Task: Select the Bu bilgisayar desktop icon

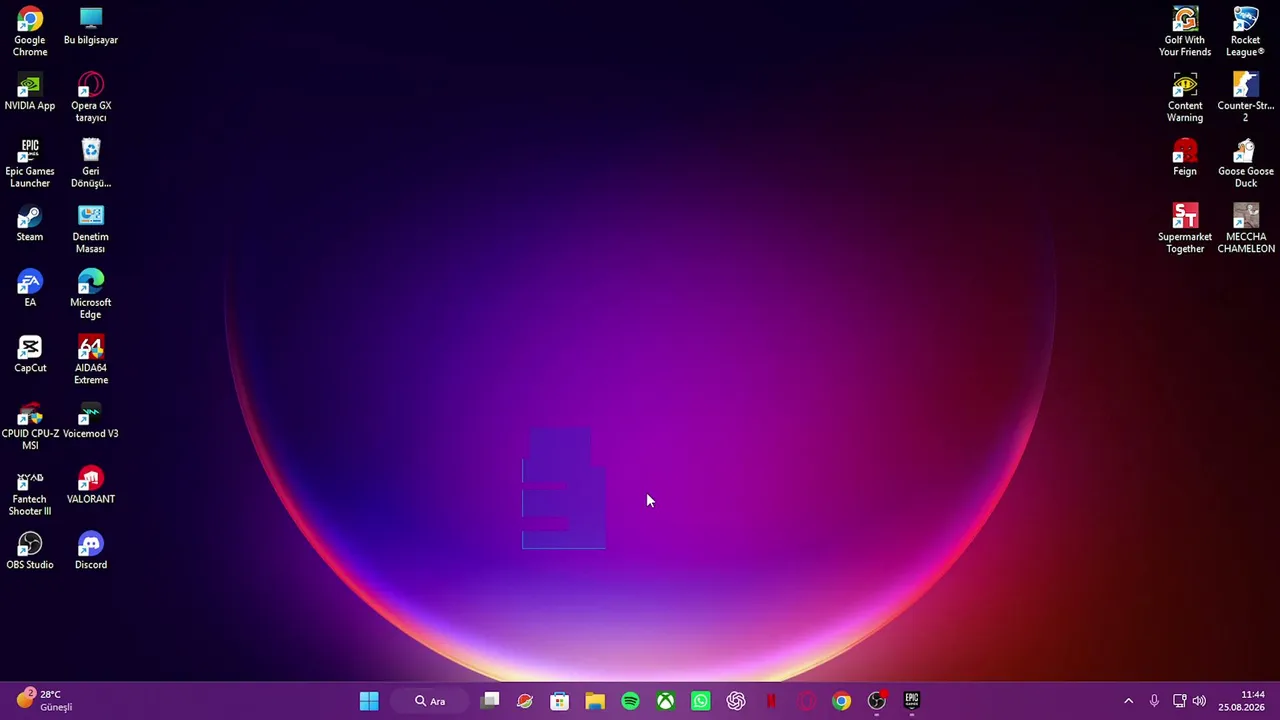Action: pyautogui.click(x=91, y=26)
